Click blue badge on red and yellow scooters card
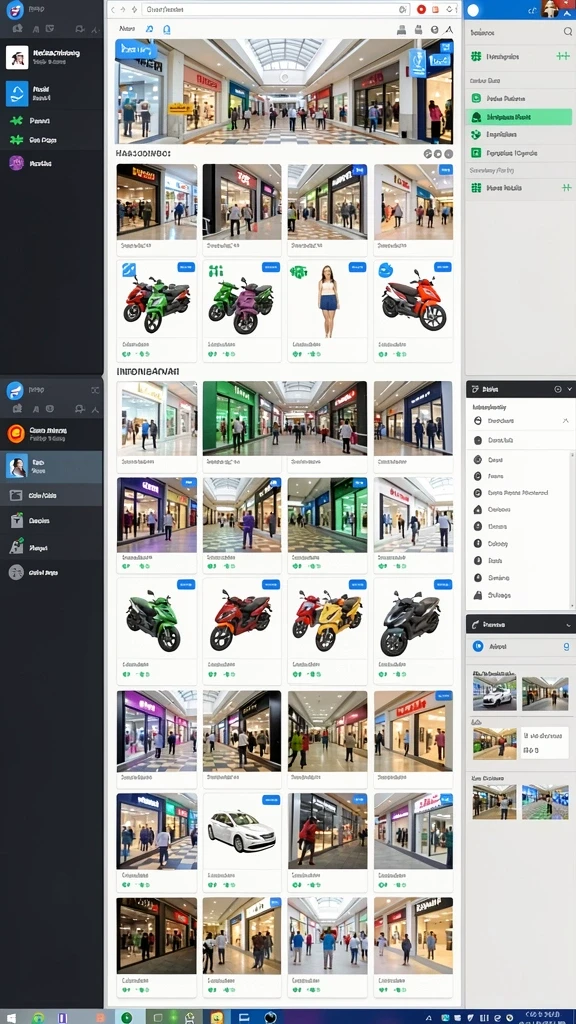 pos(357,584)
